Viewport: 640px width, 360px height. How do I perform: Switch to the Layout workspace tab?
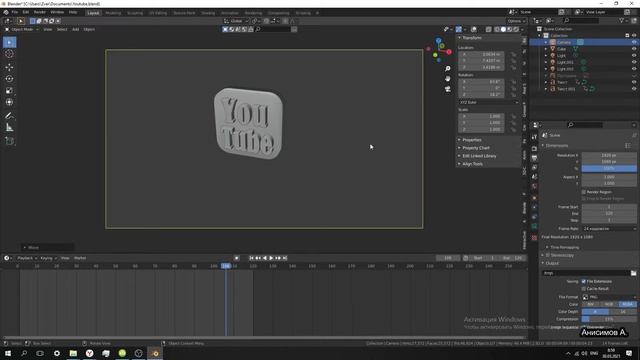[93, 13]
